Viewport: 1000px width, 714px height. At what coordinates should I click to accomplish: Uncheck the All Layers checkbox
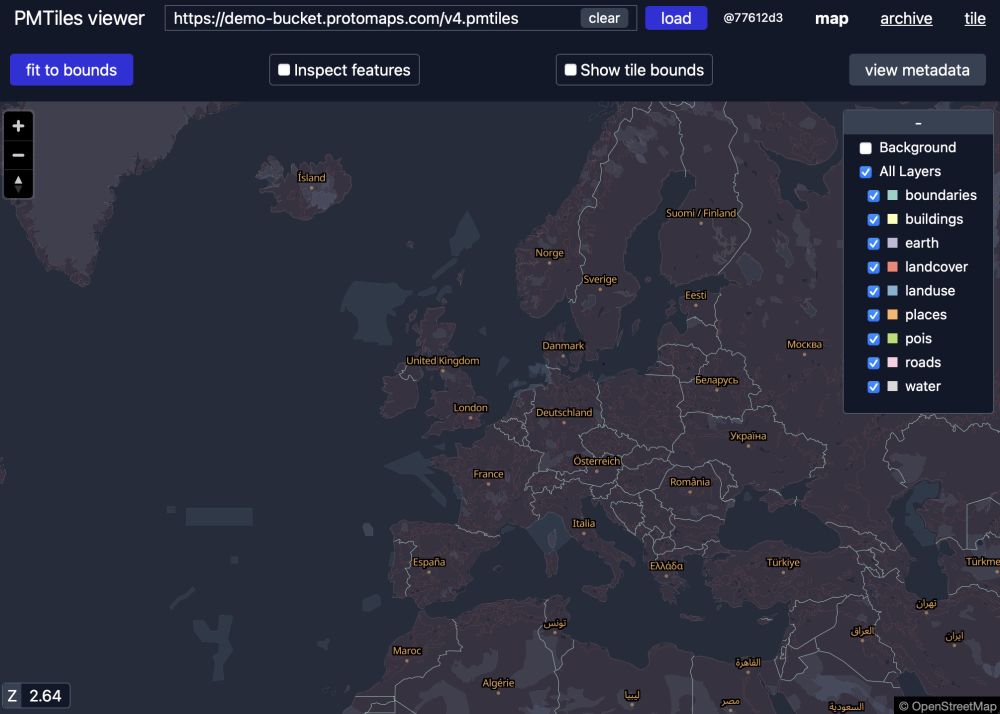coord(865,171)
